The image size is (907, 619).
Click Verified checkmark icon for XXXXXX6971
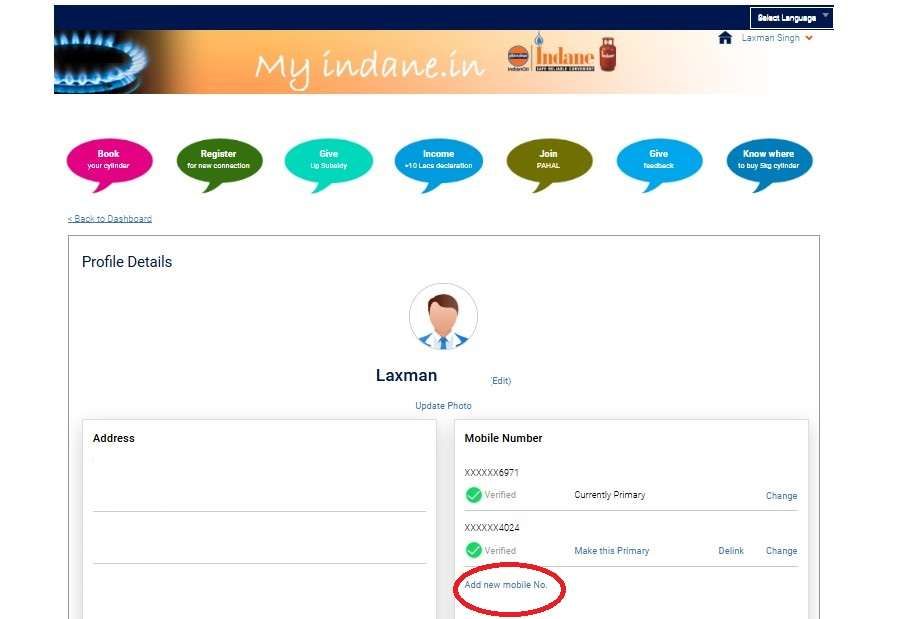[474, 495]
